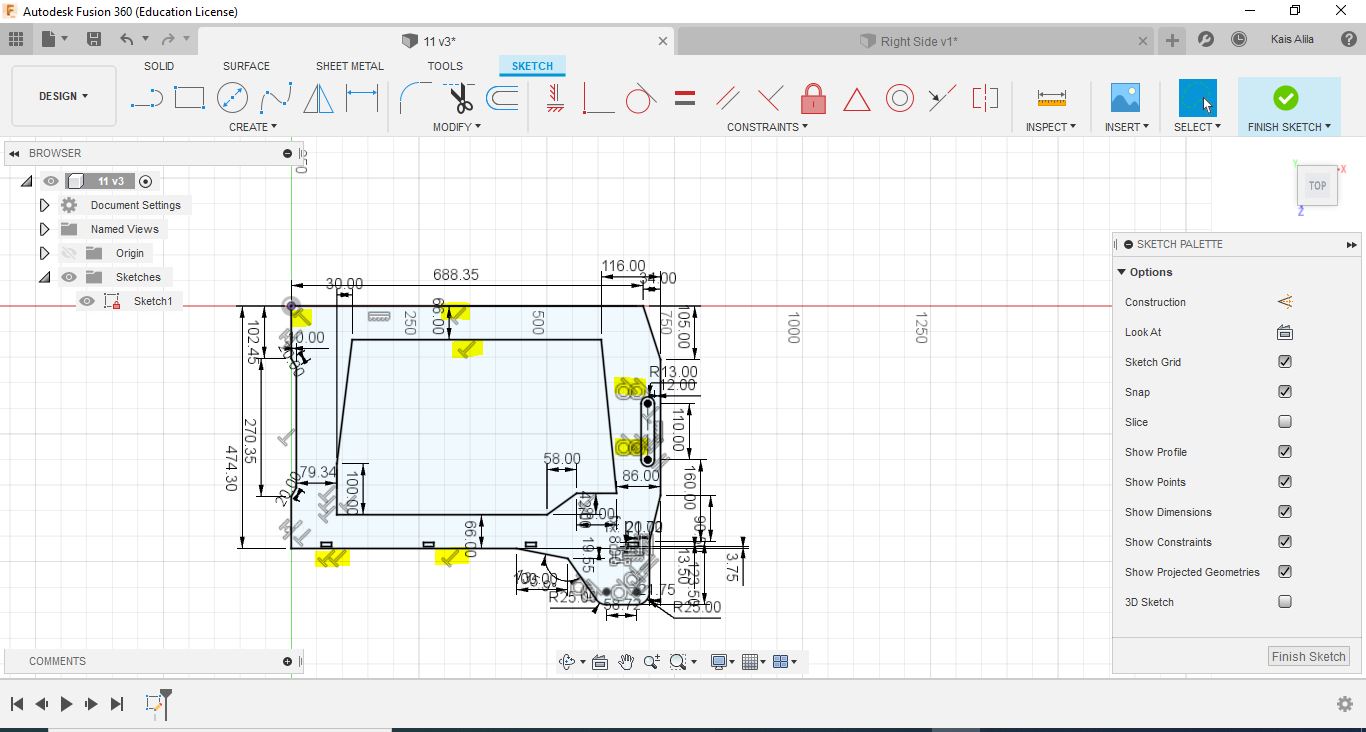
Task: Apply the Midpoint triangle constraint
Action: [x=856, y=99]
